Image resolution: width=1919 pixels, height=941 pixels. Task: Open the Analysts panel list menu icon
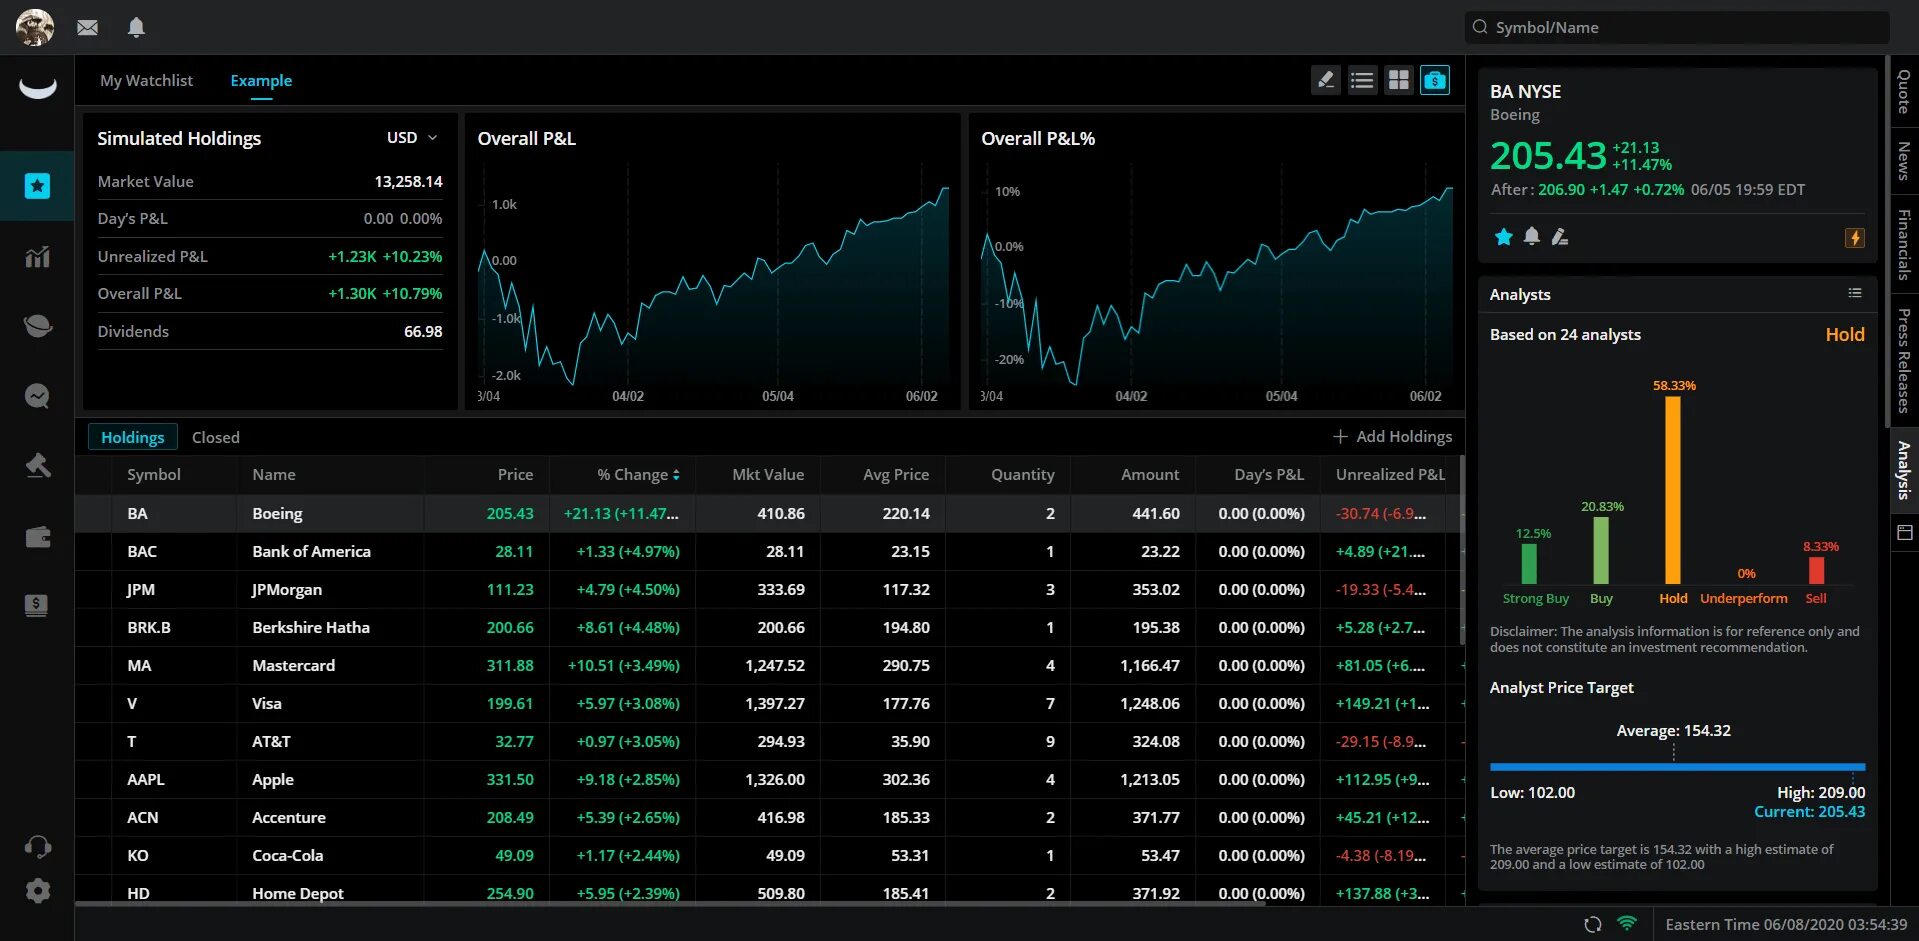pos(1855,293)
